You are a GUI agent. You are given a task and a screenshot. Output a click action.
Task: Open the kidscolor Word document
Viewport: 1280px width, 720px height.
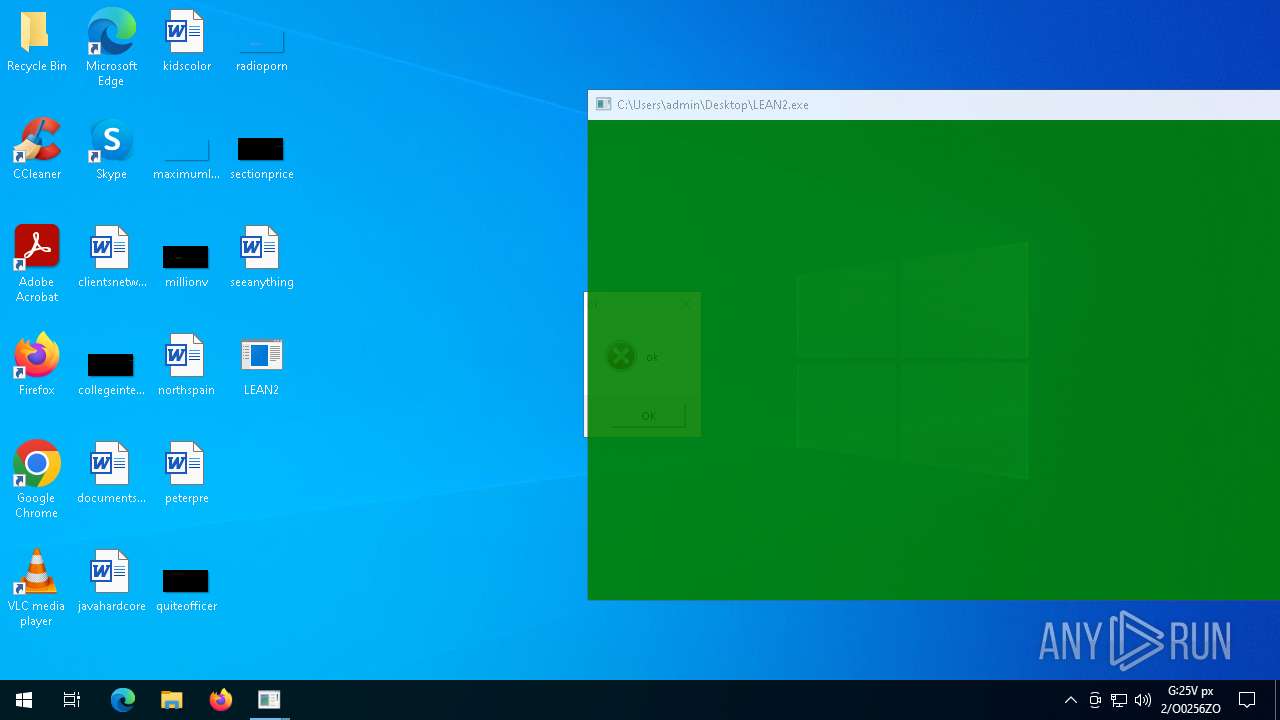pyautogui.click(x=186, y=42)
